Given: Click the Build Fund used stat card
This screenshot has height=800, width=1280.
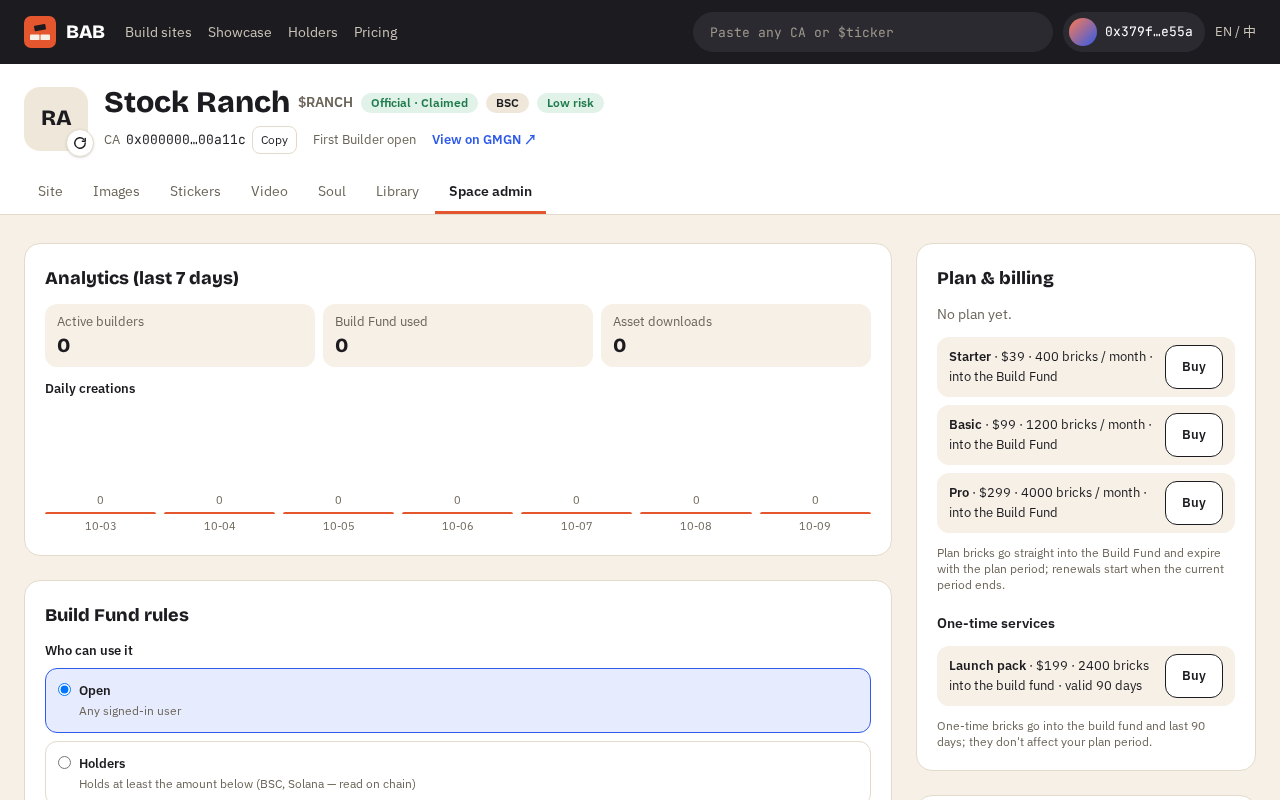Looking at the screenshot, I should [x=458, y=336].
